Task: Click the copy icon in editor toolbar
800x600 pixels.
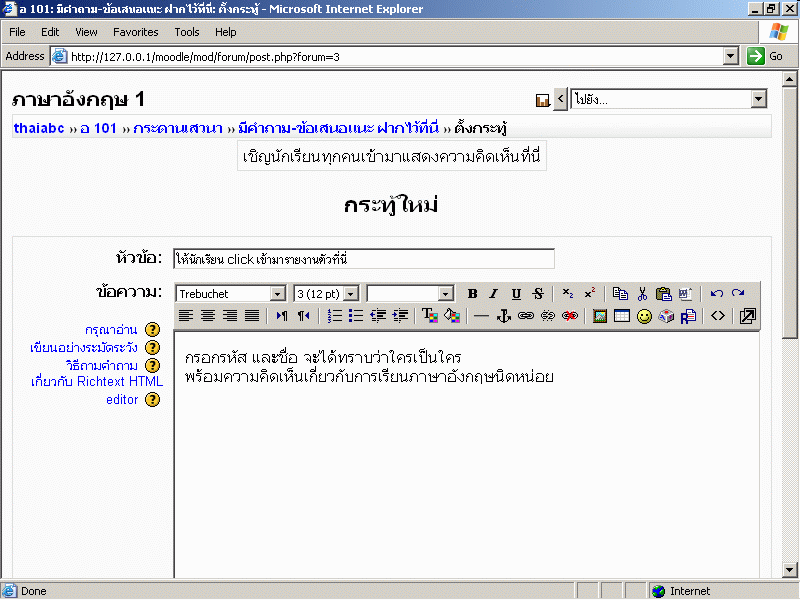Action: click(x=620, y=294)
